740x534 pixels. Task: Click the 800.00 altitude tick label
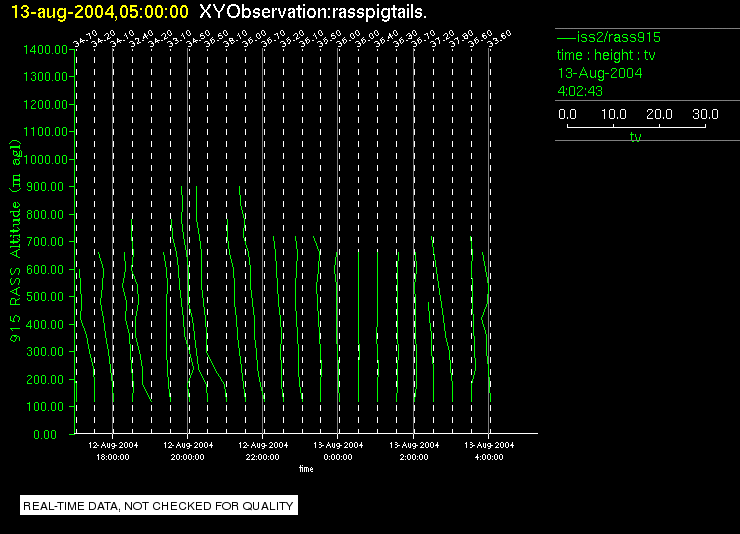(x=45, y=215)
